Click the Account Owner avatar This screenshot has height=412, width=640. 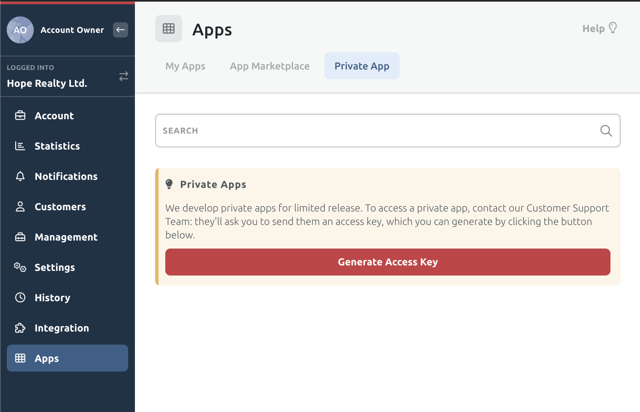click(x=20, y=30)
